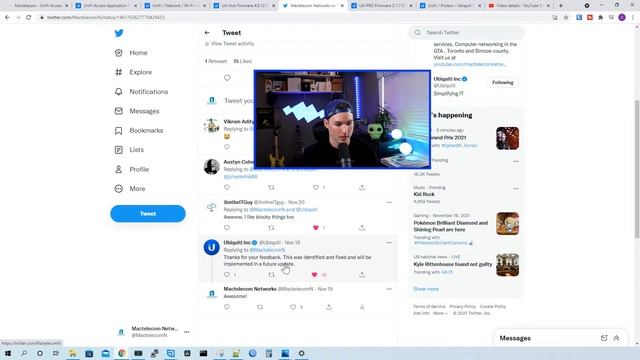The image size is (640, 360).
Task: Share the Ubiquiti Inc reply
Action: [362, 275]
